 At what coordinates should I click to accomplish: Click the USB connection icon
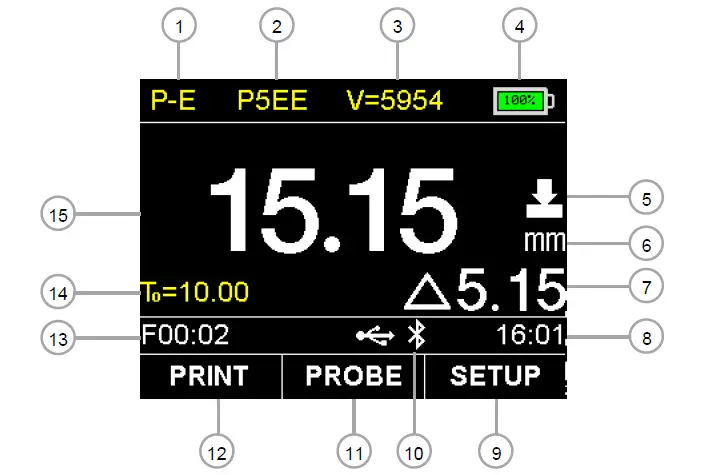(375, 336)
